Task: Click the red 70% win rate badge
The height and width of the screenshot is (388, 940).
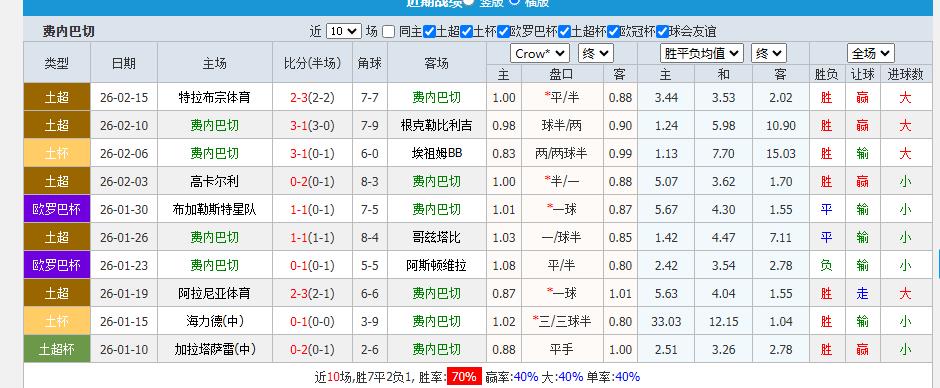Action: (464, 377)
